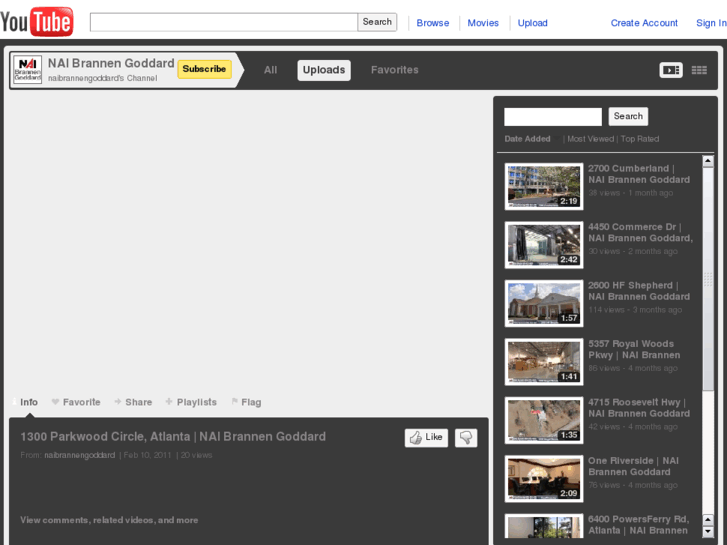The height and width of the screenshot is (545, 727).
Task: Switch to grid view icon
Action: pyautogui.click(x=699, y=70)
